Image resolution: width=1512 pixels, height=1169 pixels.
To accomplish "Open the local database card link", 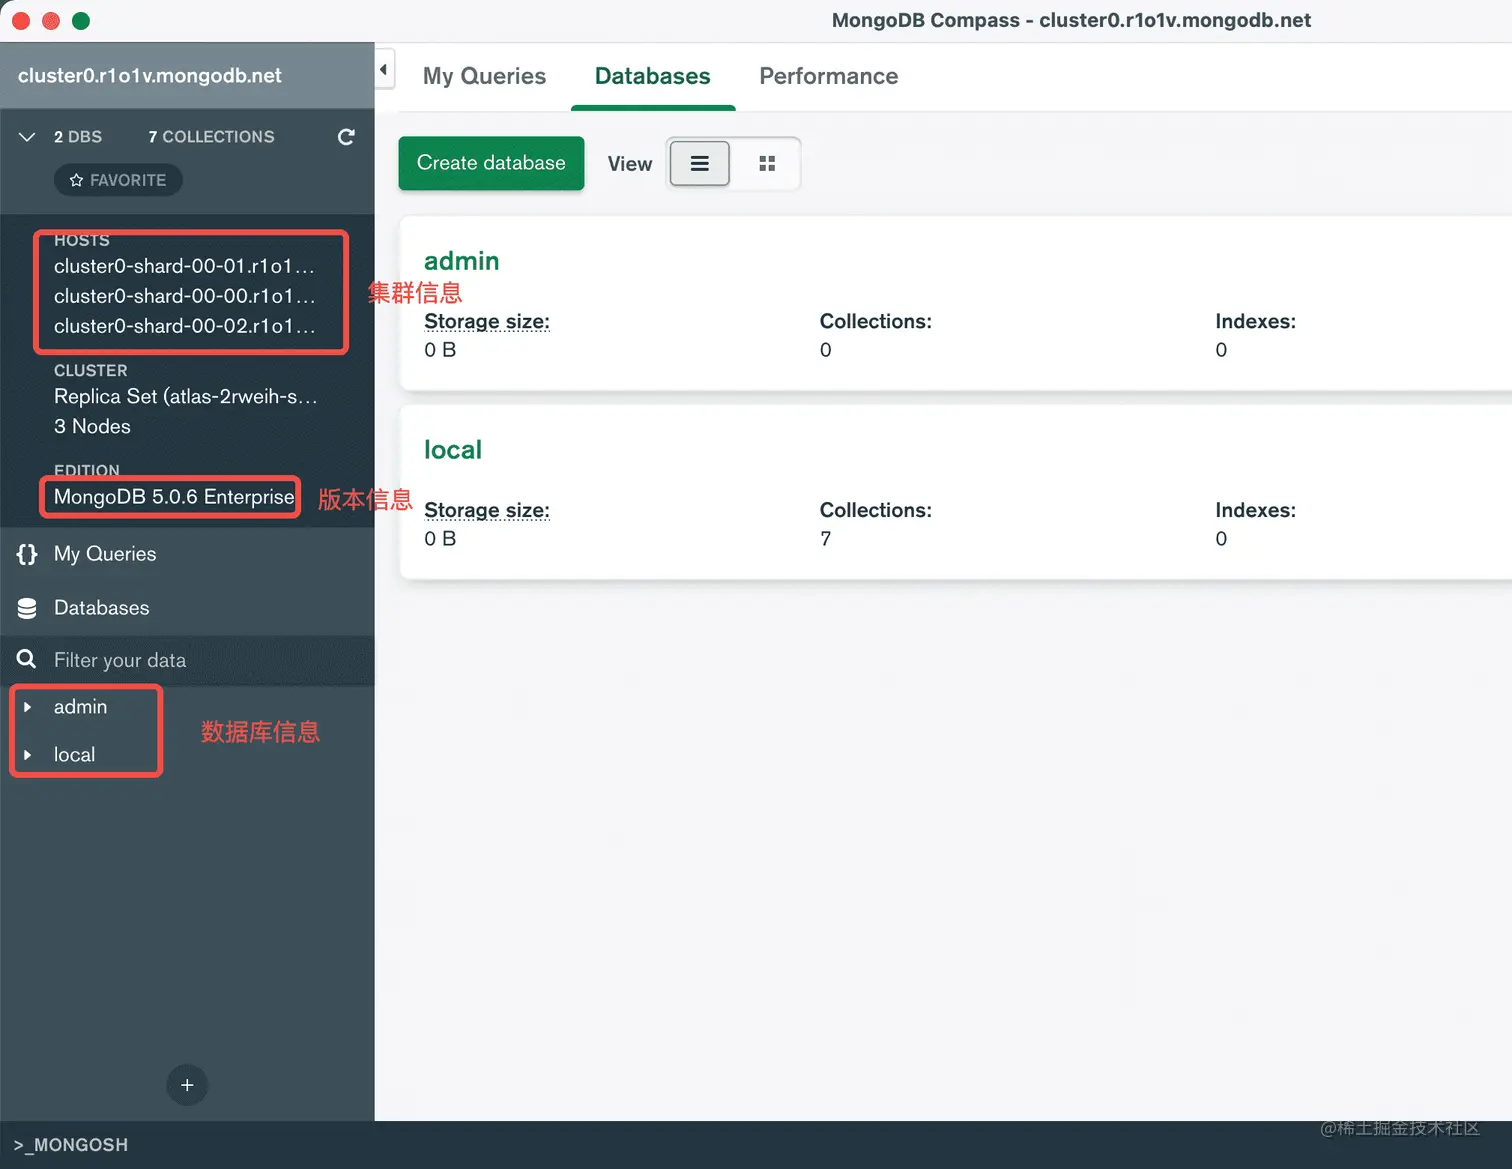I will (x=453, y=450).
